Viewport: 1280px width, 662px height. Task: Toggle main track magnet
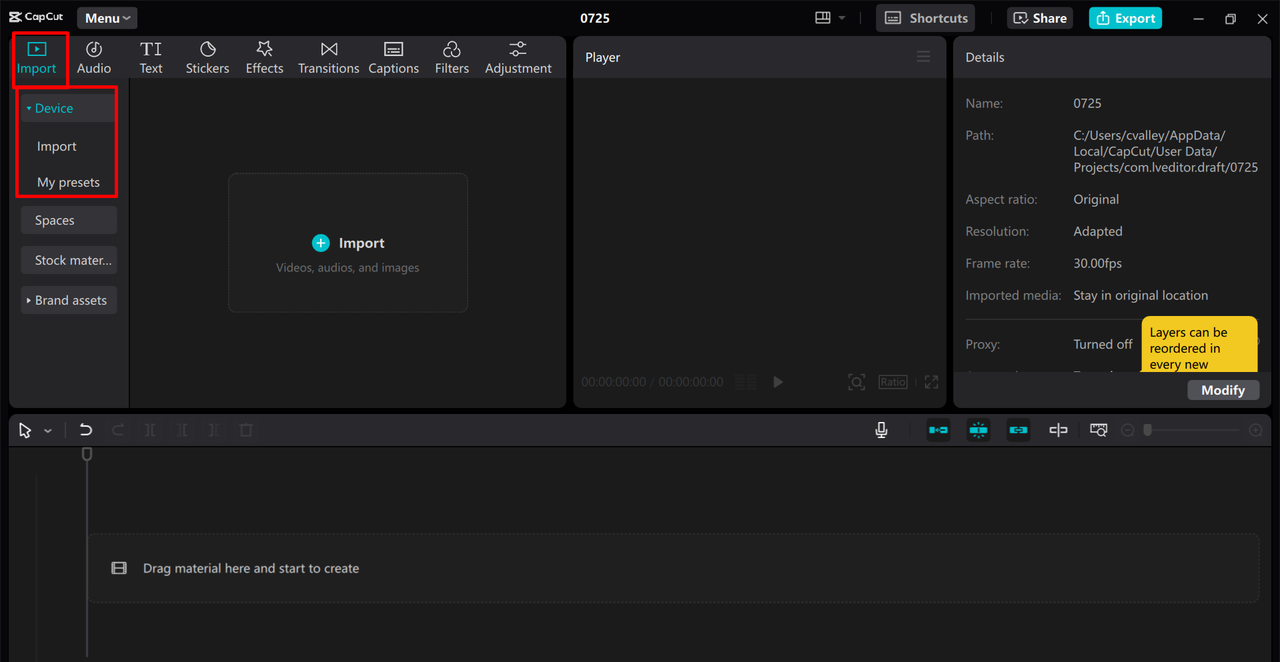coord(938,430)
